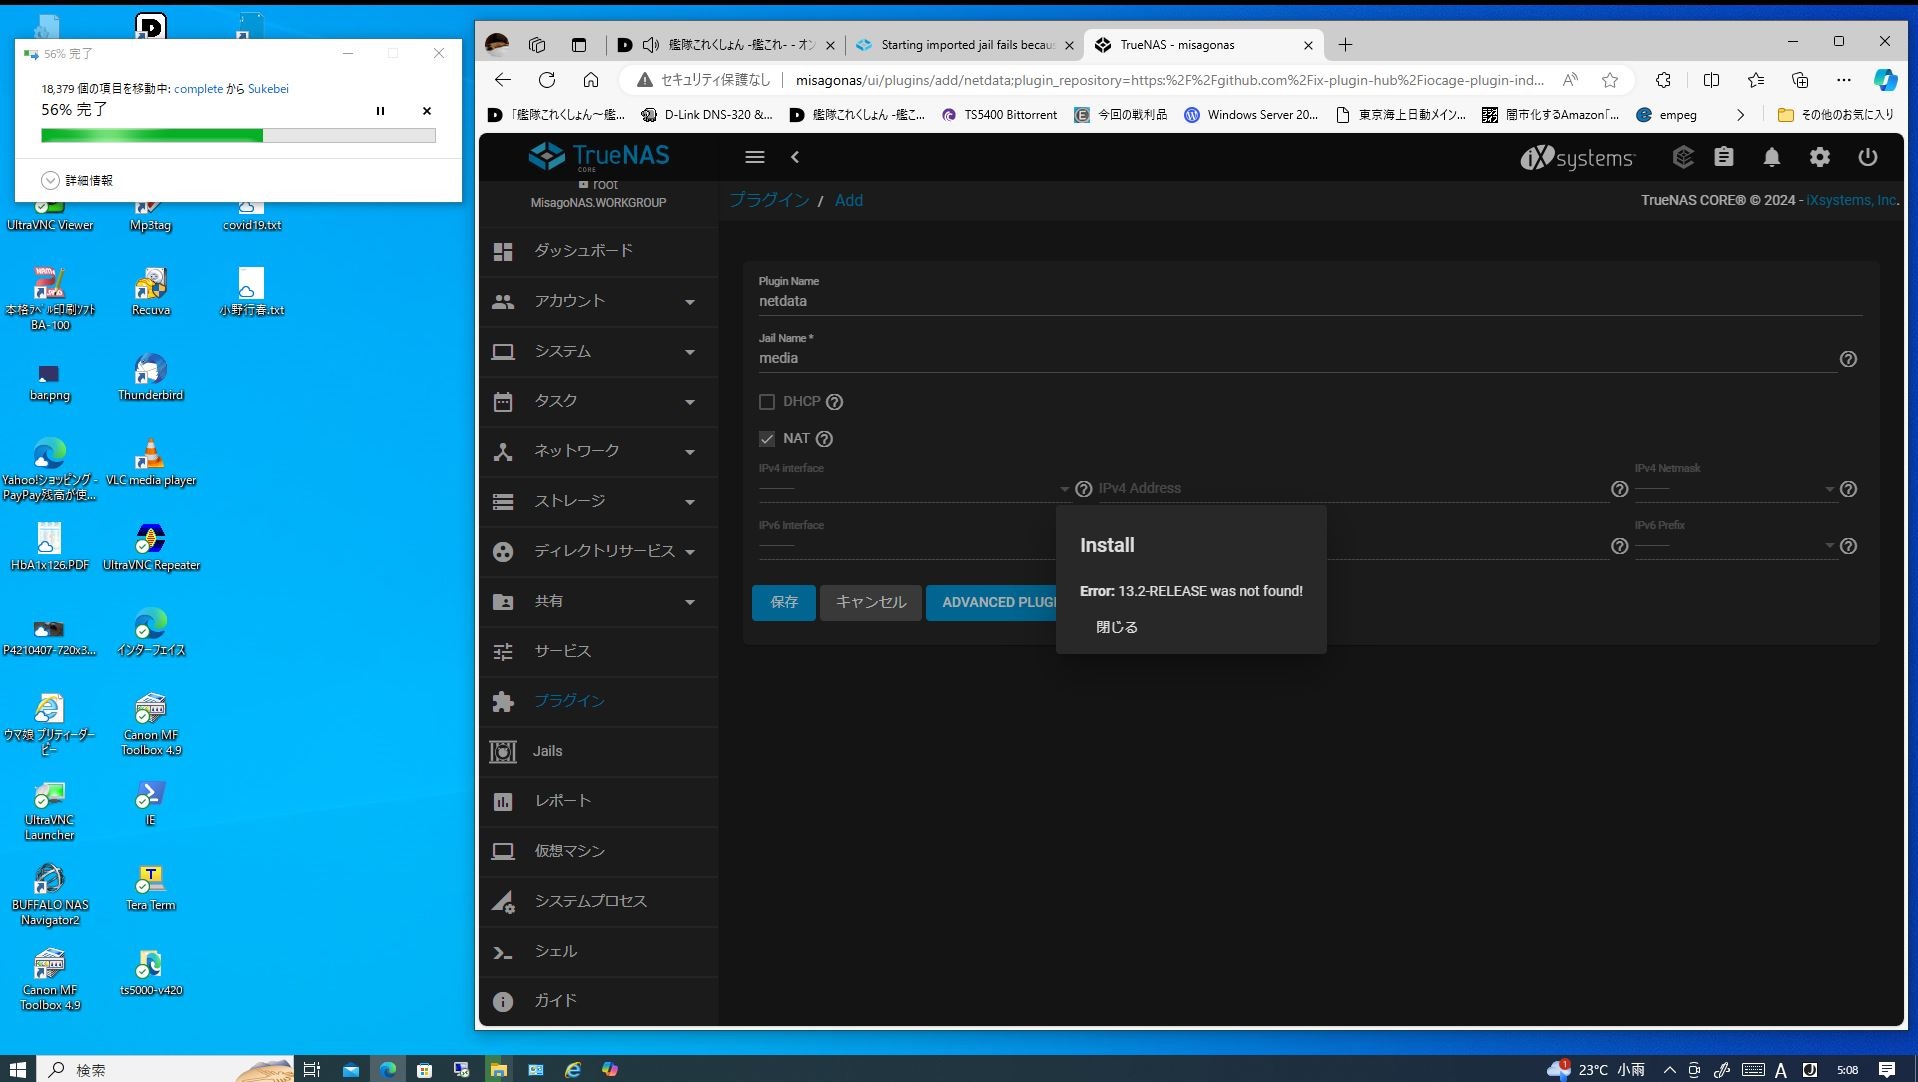1918x1082 pixels.
Task: Show NAT help tooltip icon
Action: [824, 439]
